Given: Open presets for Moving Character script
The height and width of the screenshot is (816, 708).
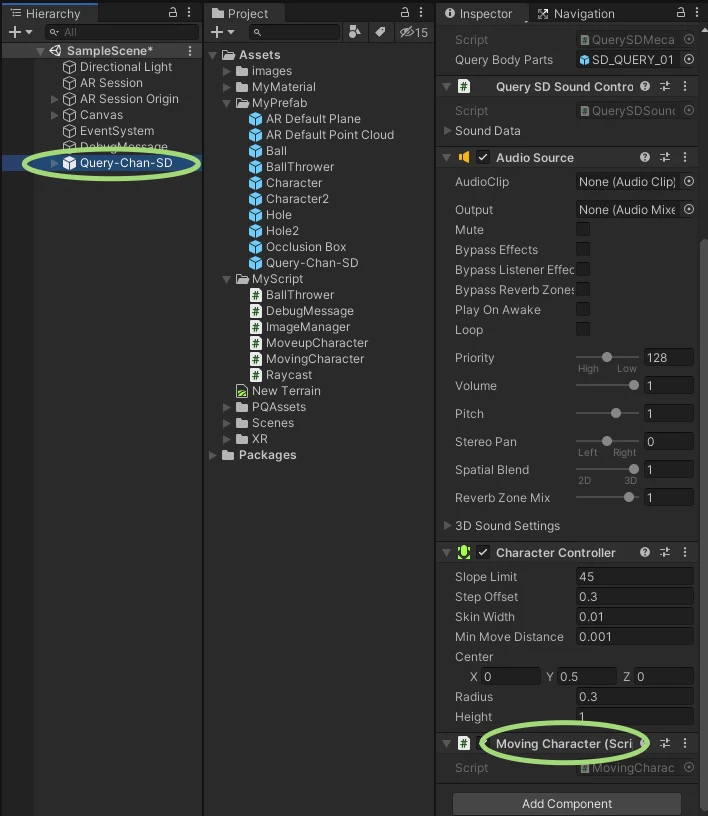Looking at the screenshot, I should pyautogui.click(x=665, y=743).
